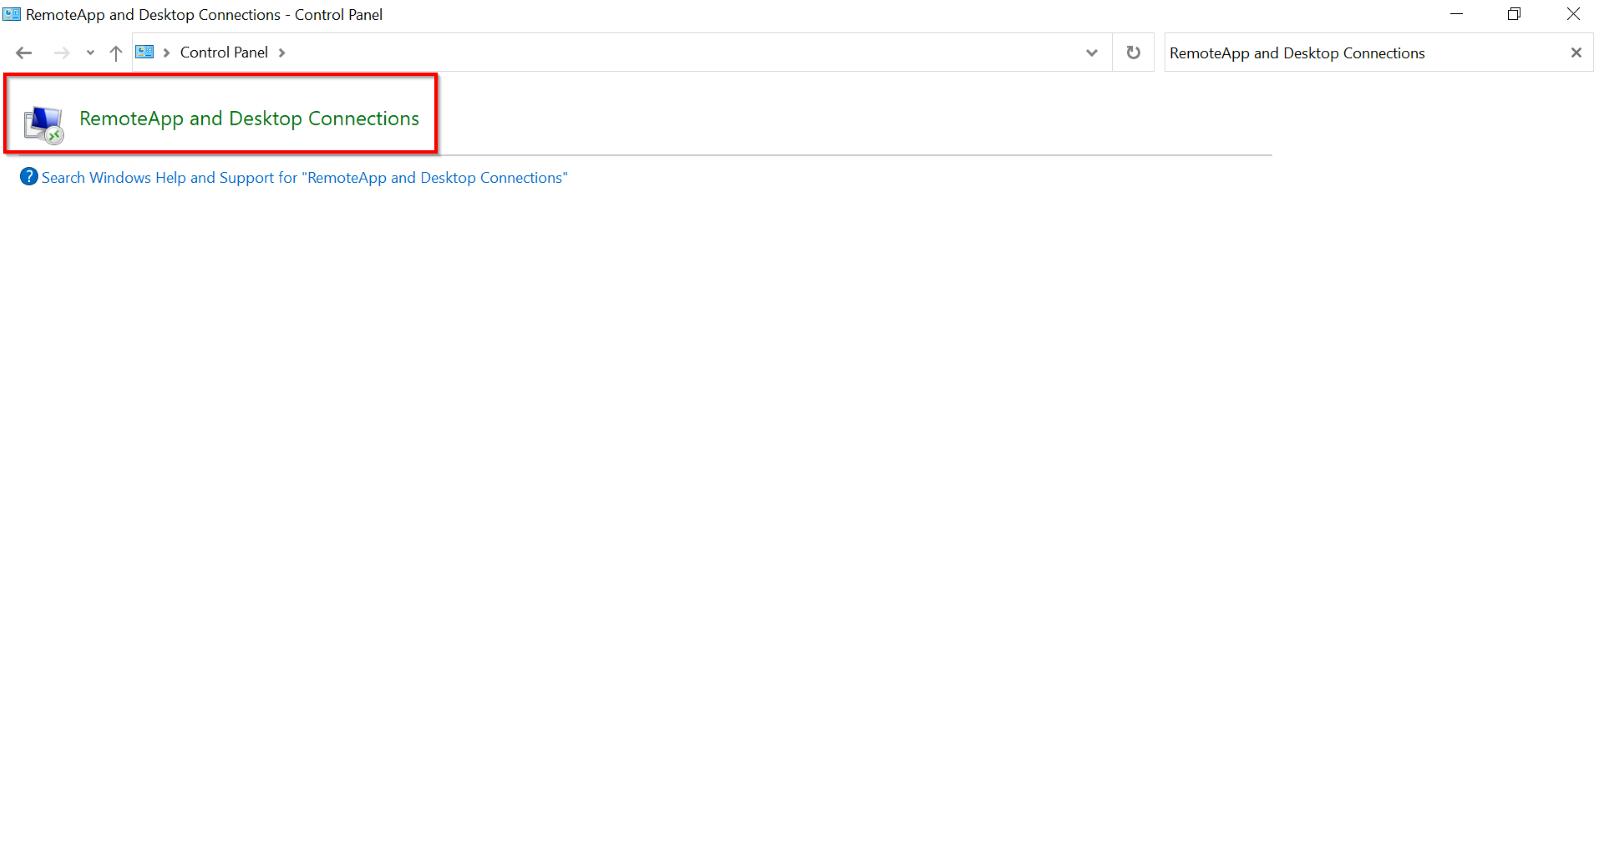Viewport: 1600px width, 848px height.
Task: Search Windows Help and Support for RemoteApp
Action: tap(304, 178)
